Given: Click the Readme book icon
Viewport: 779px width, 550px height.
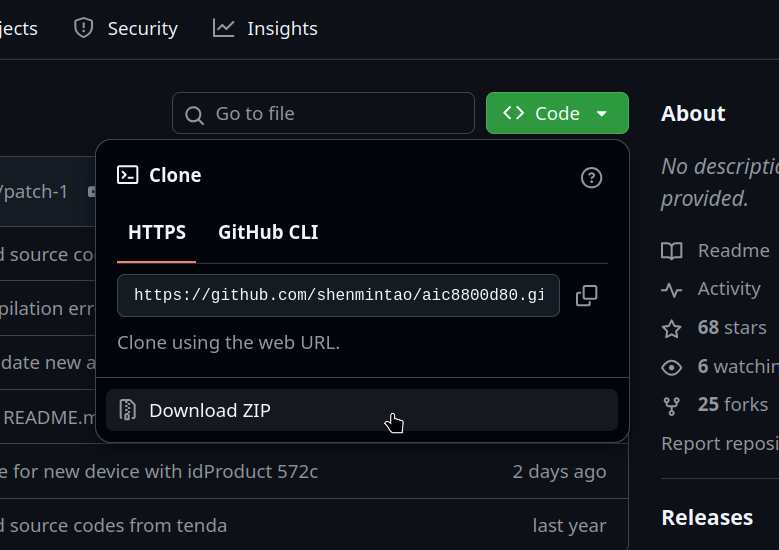Looking at the screenshot, I should 672,251.
